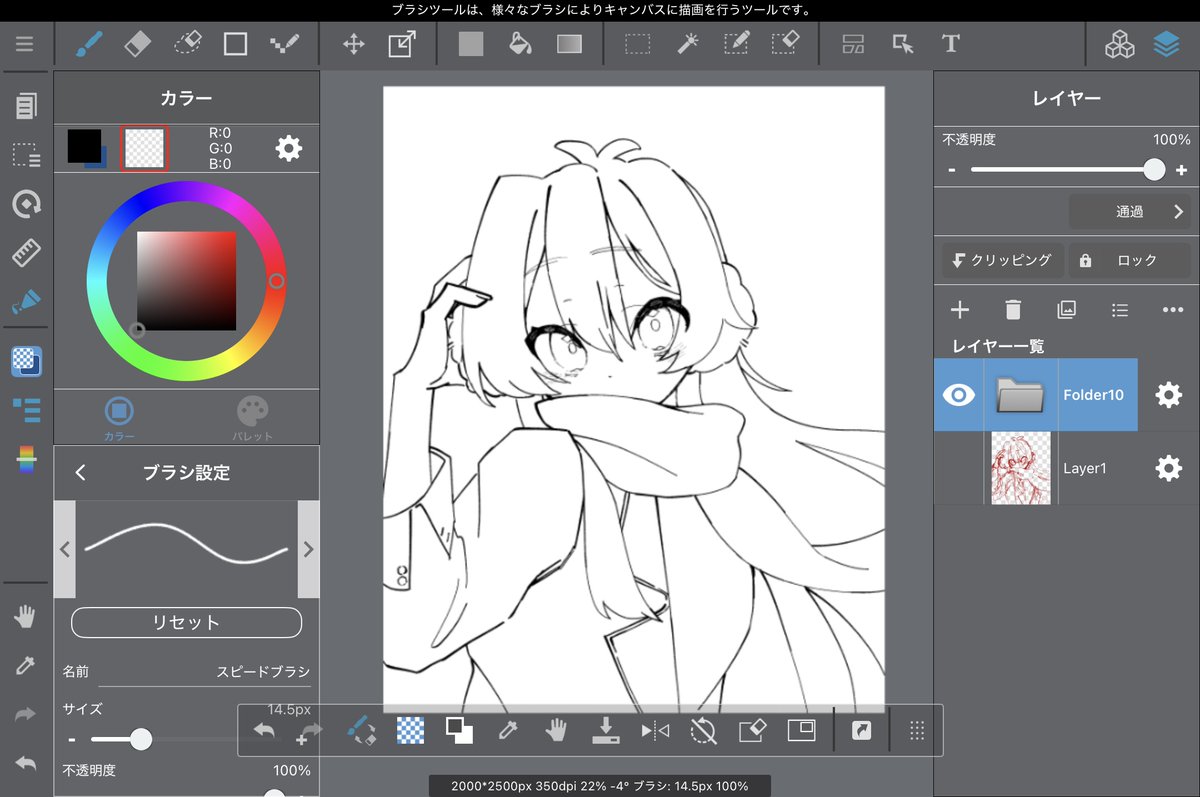Viewport: 1200px width, 797px height.
Task: Swap foreground and background colors in bottom toolbar
Action: coord(459,731)
